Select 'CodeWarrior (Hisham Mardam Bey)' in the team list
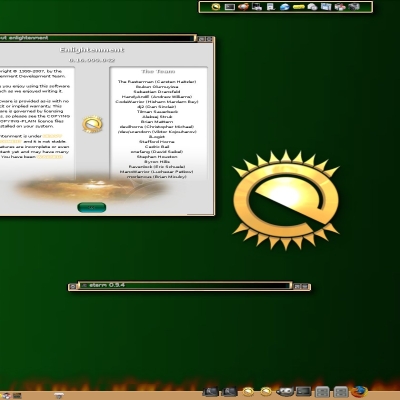 point(157,102)
